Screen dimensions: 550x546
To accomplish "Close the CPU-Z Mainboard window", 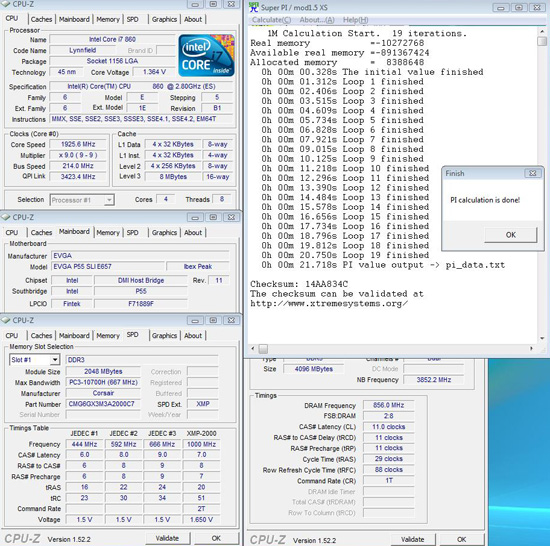I will coord(232,217).
